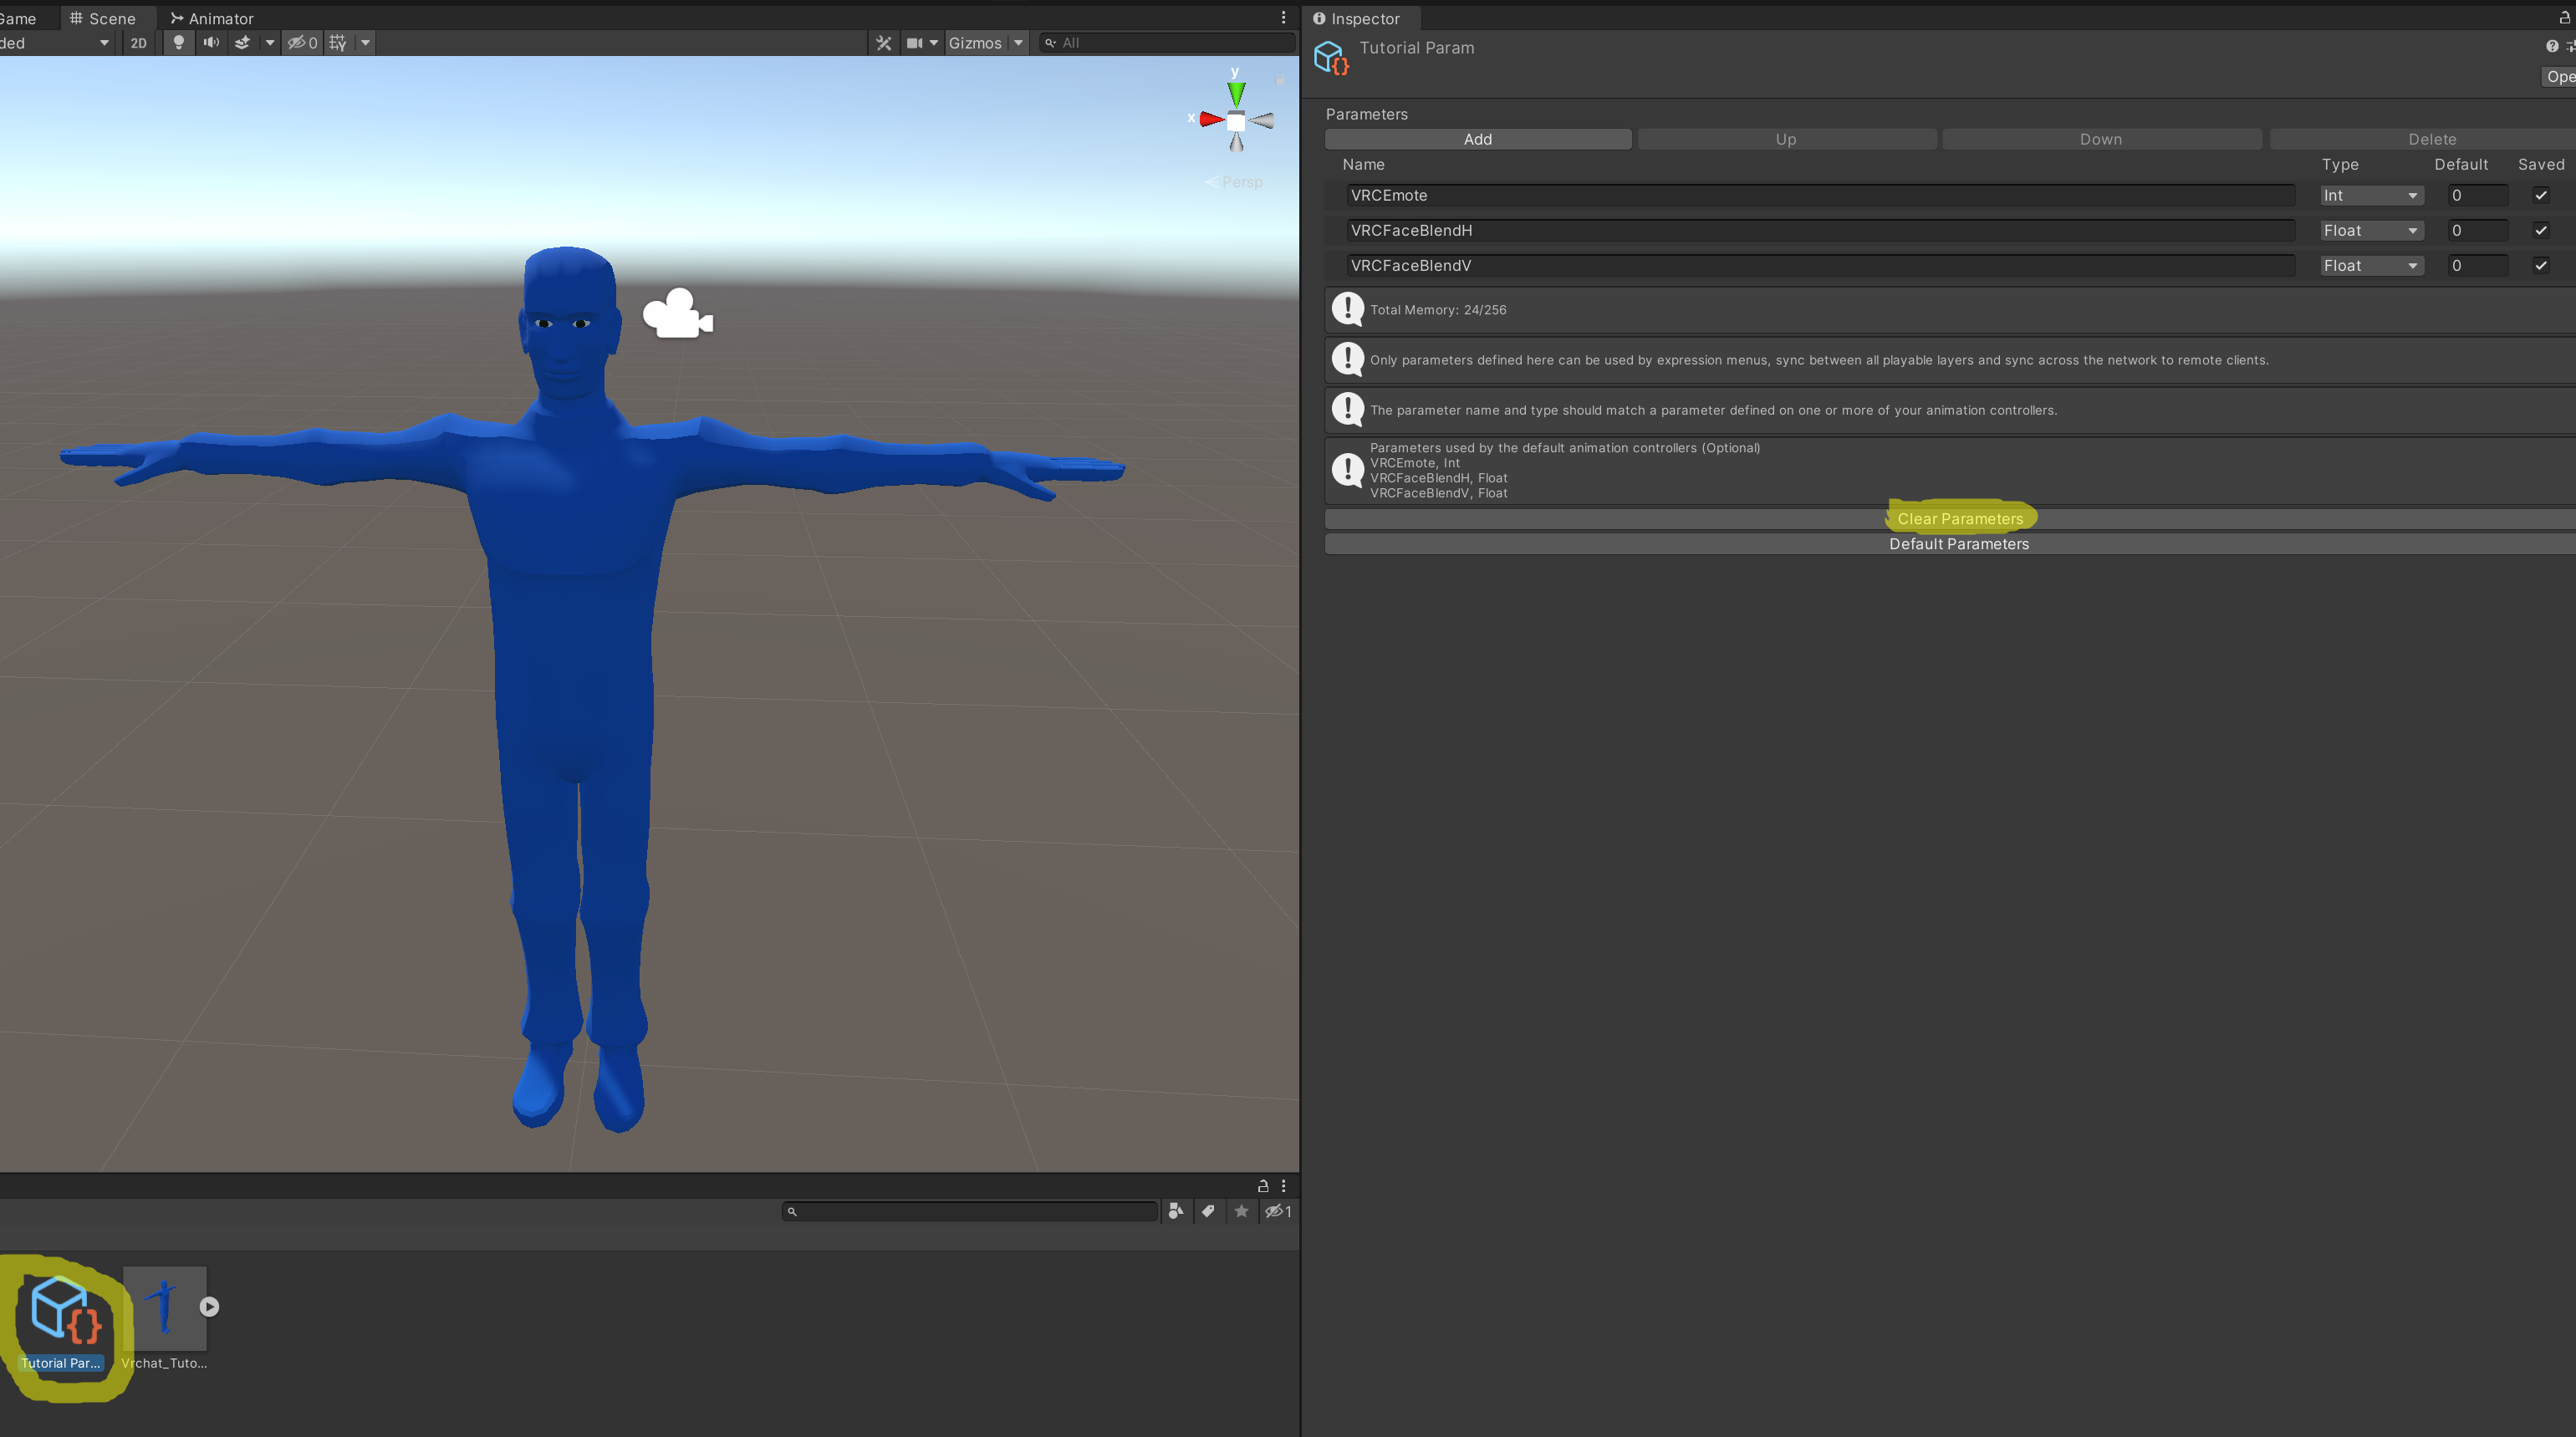Click the Clear Parameters button
Viewport: 2576px width, 1437px height.
click(x=1959, y=518)
